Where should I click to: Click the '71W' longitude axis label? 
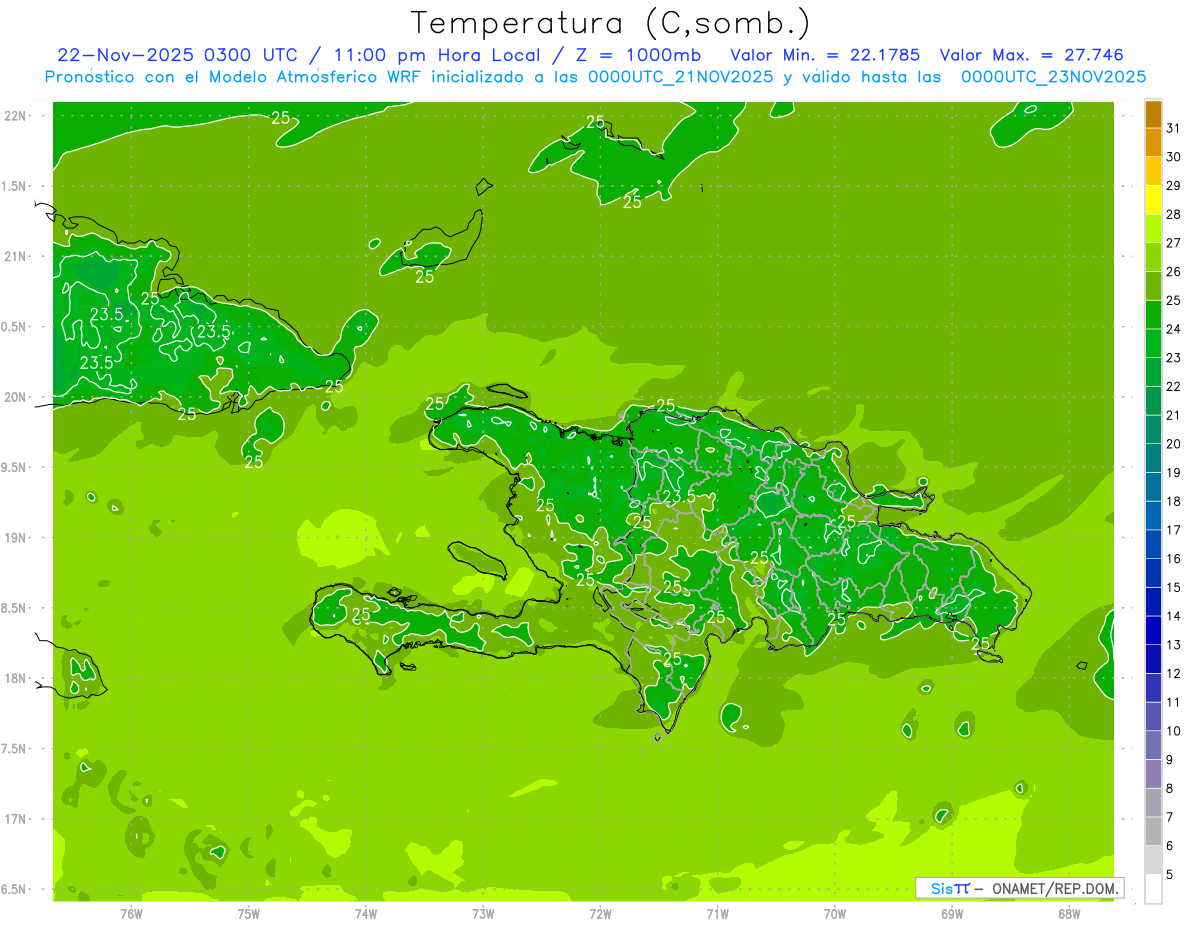(x=717, y=913)
